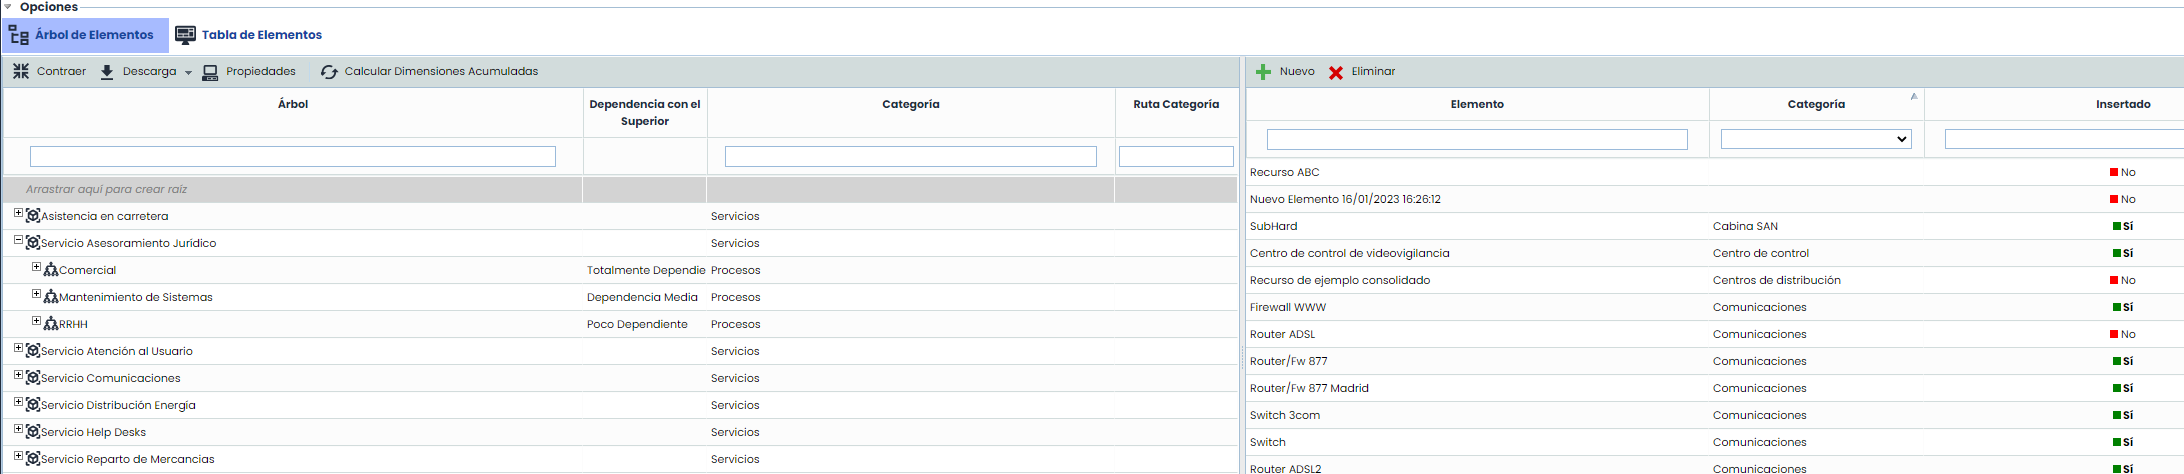
Task: Click Calcular Dimensiones Acumuladas refresh icon
Action: [329, 72]
